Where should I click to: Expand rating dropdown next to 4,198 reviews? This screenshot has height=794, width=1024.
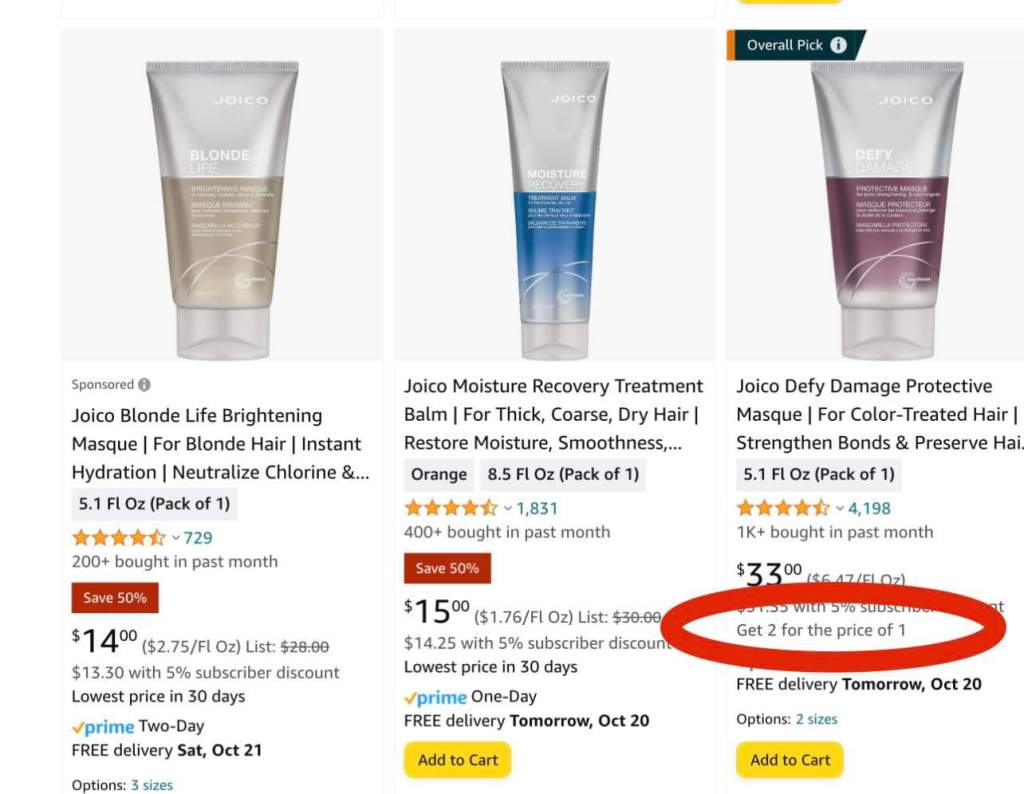(x=839, y=508)
